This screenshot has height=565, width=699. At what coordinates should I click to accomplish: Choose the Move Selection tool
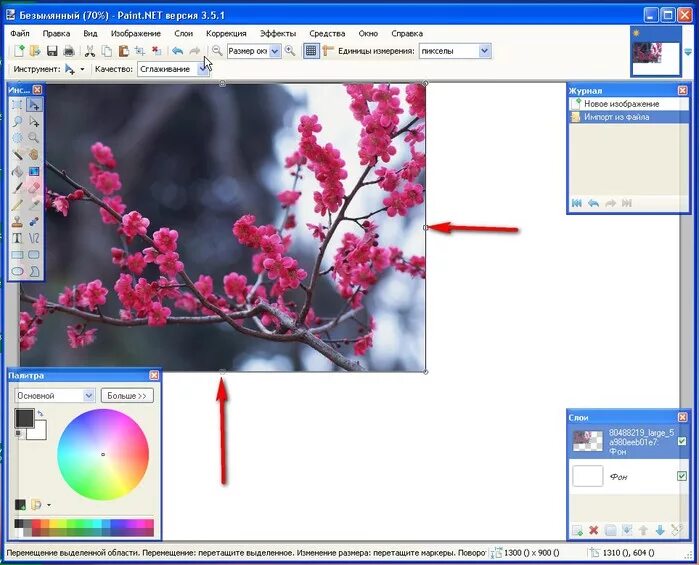pyautogui.click(x=34, y=121)
